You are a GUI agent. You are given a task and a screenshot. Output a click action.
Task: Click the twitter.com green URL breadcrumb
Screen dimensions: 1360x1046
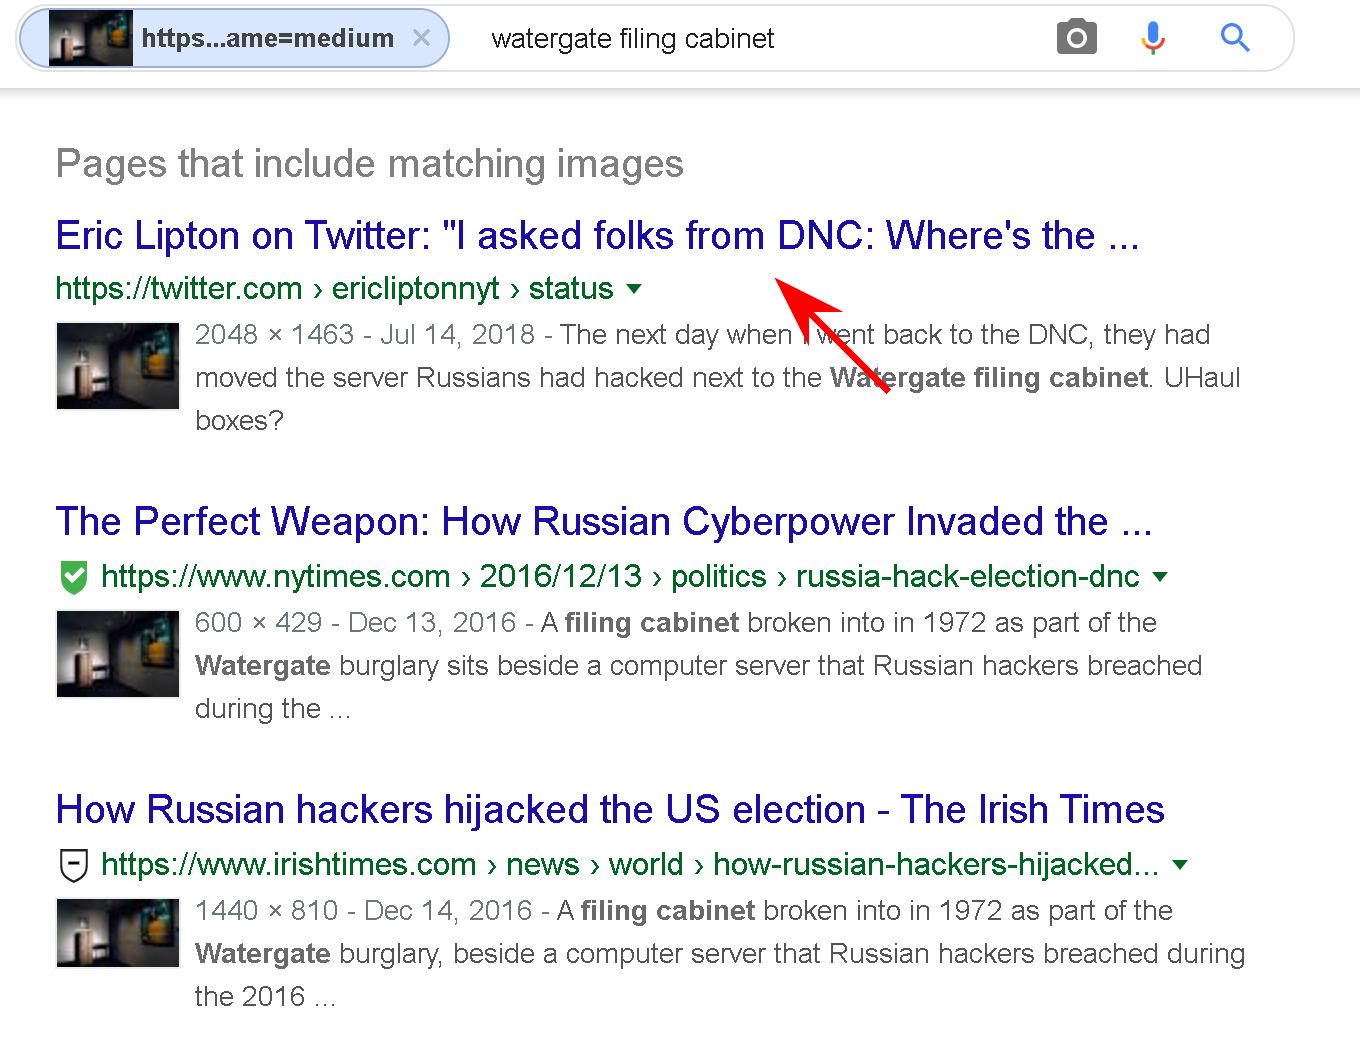click(x=179, y=289)
